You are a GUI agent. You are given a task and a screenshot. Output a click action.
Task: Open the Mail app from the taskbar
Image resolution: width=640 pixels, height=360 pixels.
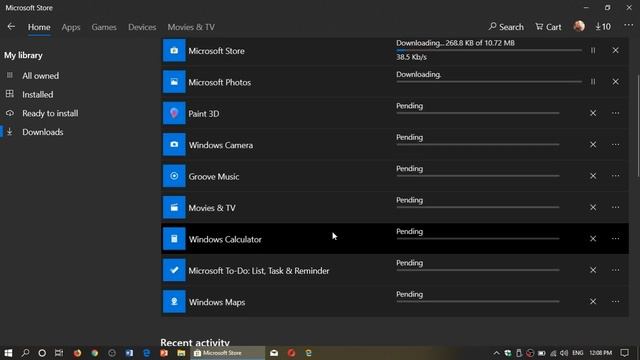point(274,353)
